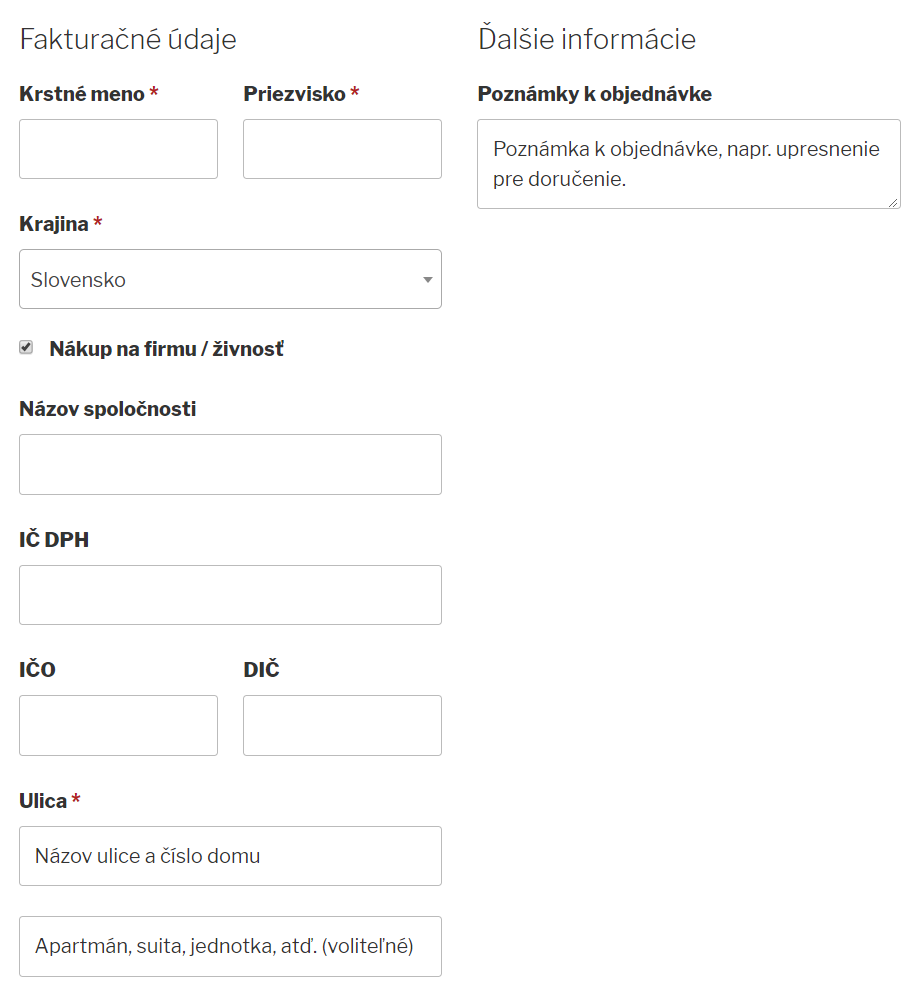Click the street name and house number field

230,856
